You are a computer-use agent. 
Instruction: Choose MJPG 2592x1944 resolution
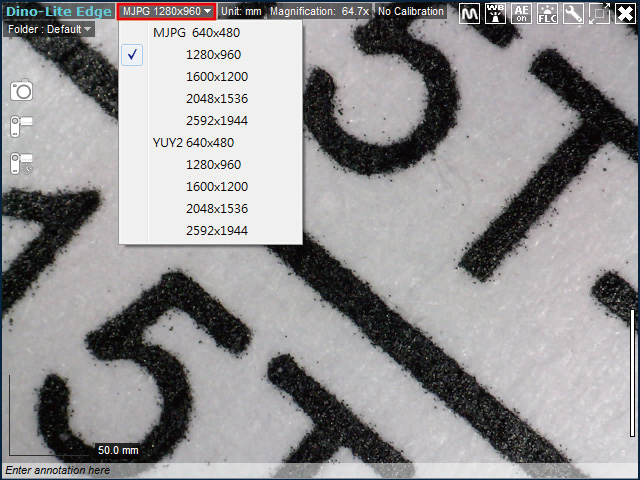pyautogui.click(x=216, y=121)
